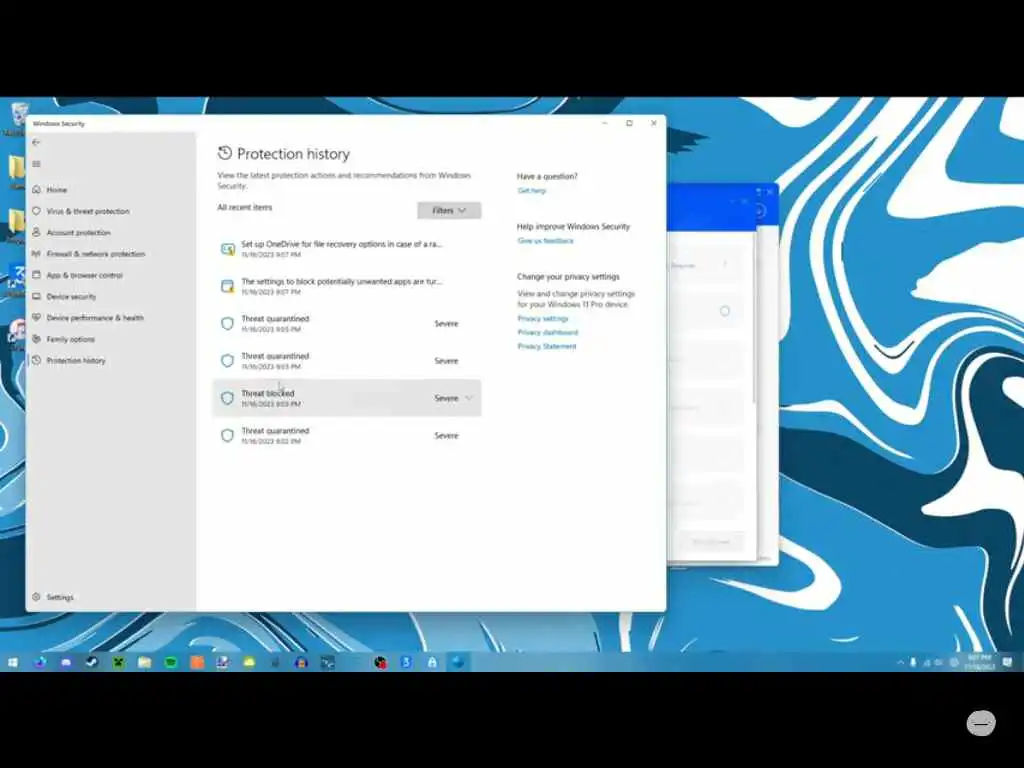The image size is (1024, 768).
Task: Expand the Threat blocked entry chevron
Action: pos(469,398)
